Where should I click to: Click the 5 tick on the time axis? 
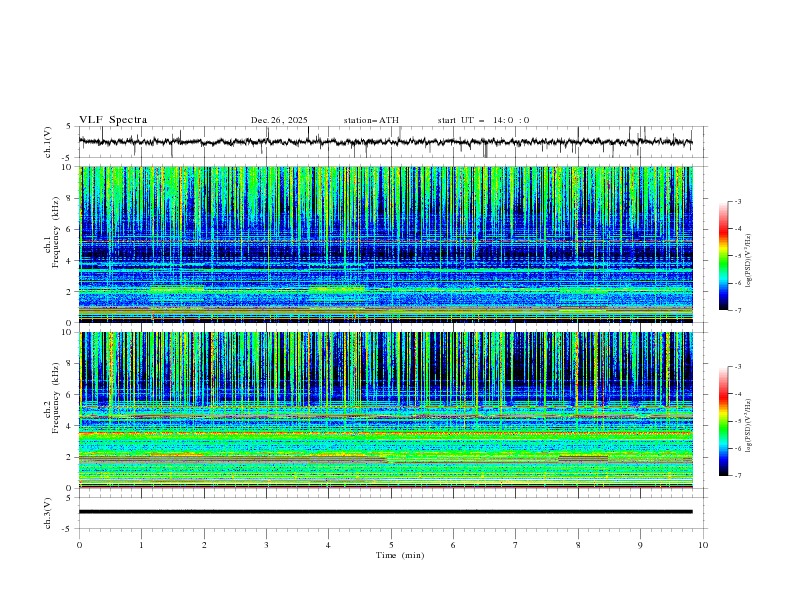click(x=391, y=544)
